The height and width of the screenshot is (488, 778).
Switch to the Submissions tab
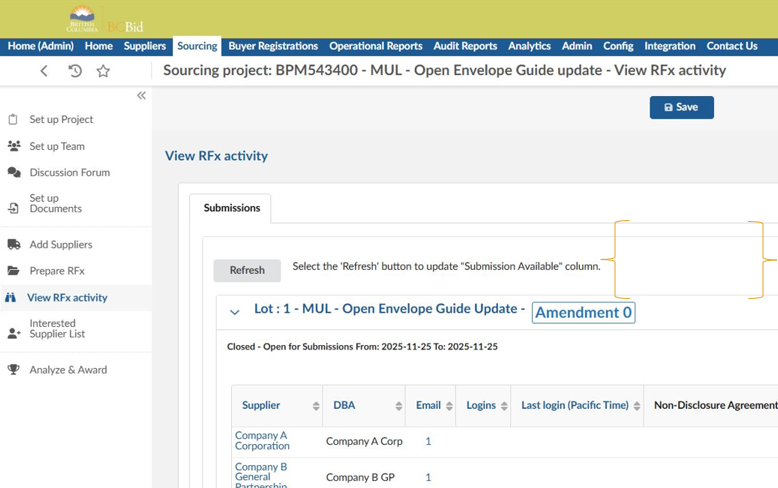coord(231,208)
